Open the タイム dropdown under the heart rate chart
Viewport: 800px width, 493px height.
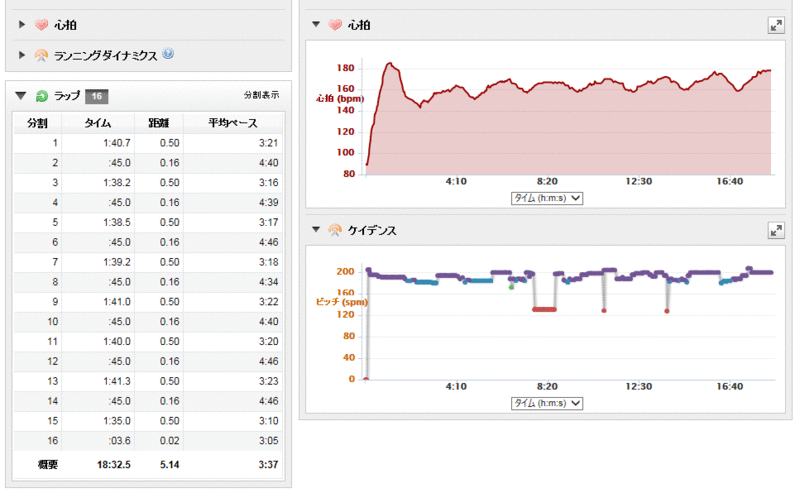pyautogui.click(x=546, y=198)
